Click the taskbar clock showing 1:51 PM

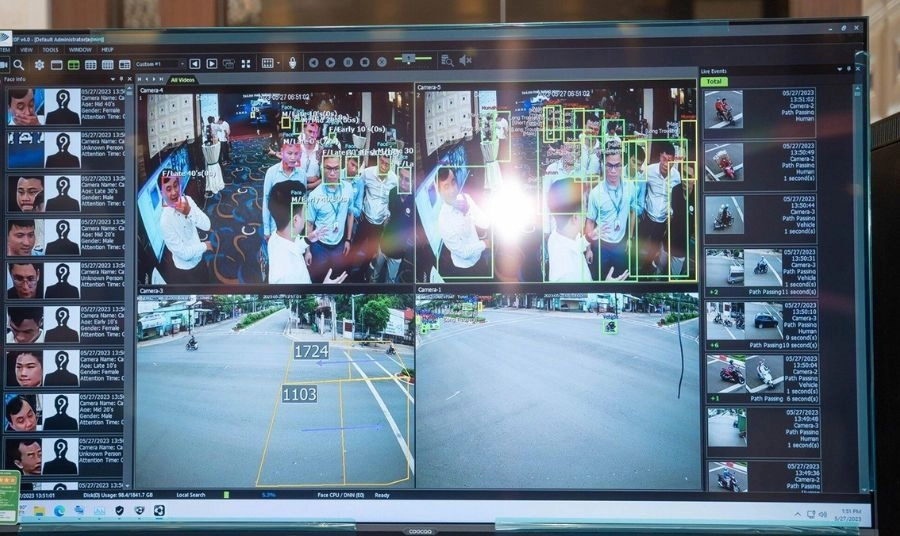[850, 514]
